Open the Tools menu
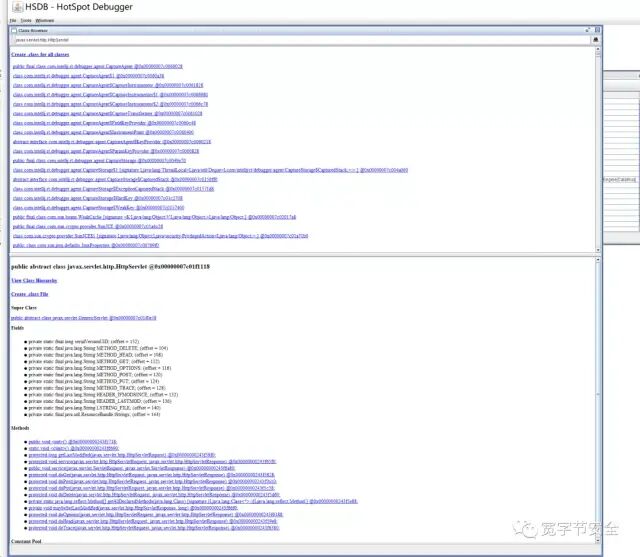The width and height of the screenshot is (640, 557). coord(26,20)
